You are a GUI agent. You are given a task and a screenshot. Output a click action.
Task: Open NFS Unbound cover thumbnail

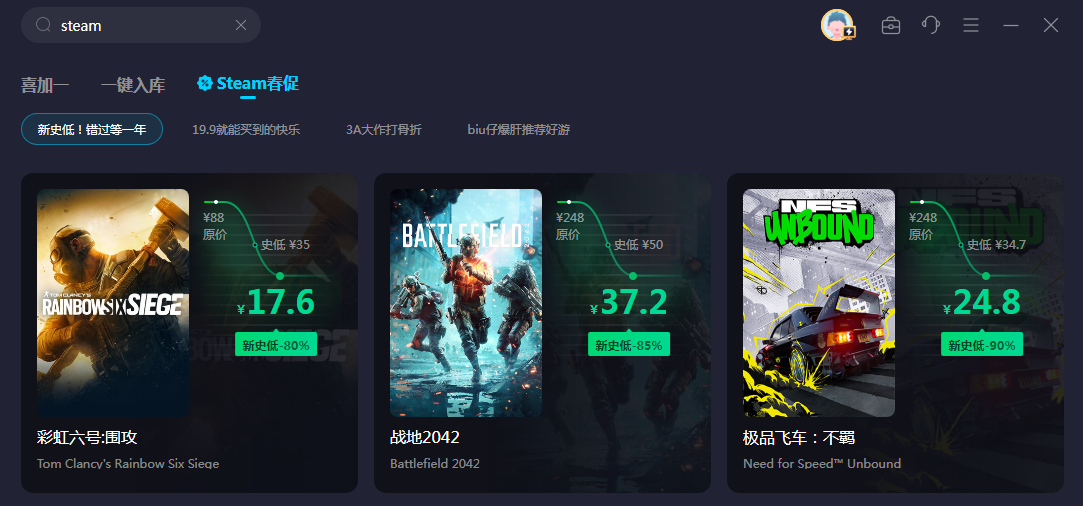pyautogui.click(x=818, y=303)
